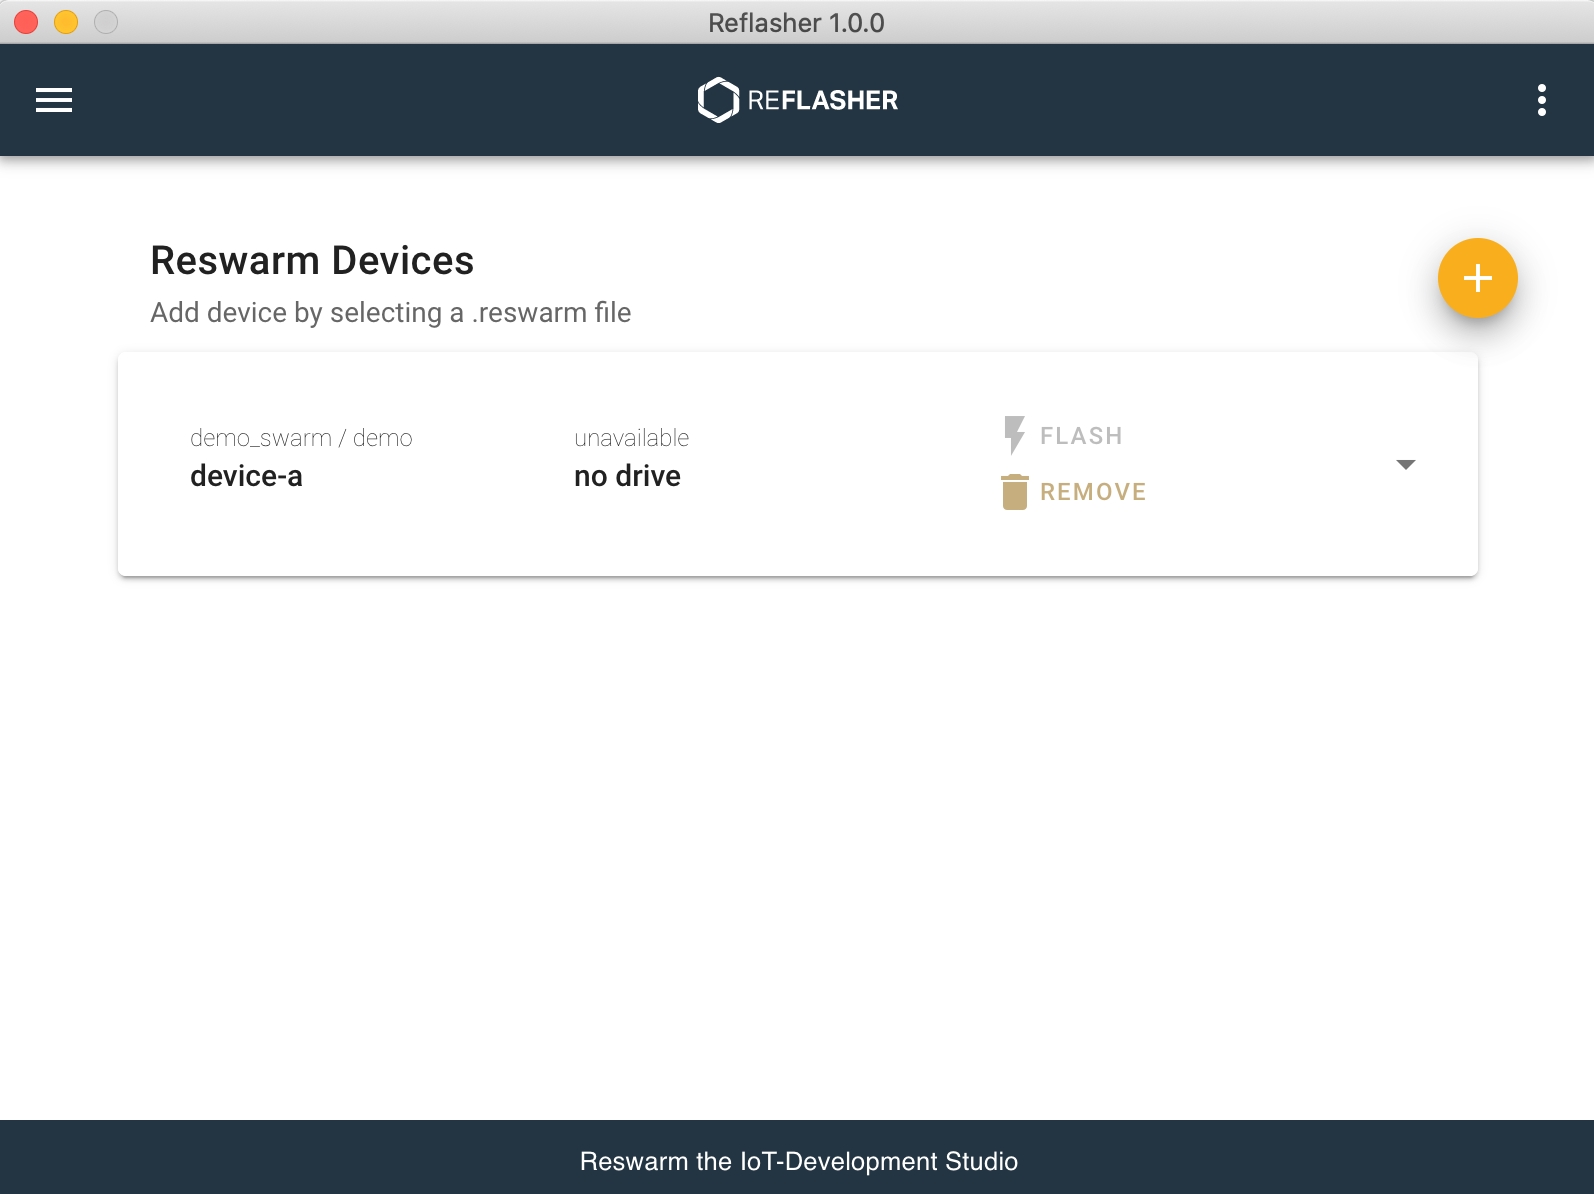
Task: Open the three-dot options menu
Action: click(x=1541, y=100)
